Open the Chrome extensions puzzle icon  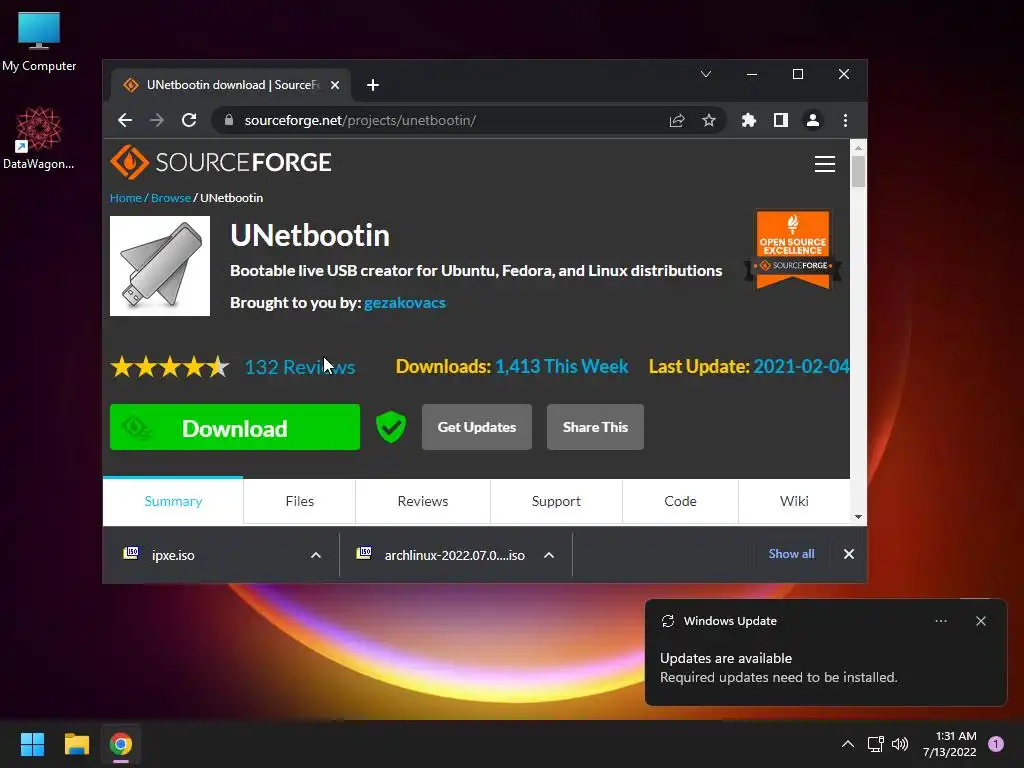click(x=748, y=120)
